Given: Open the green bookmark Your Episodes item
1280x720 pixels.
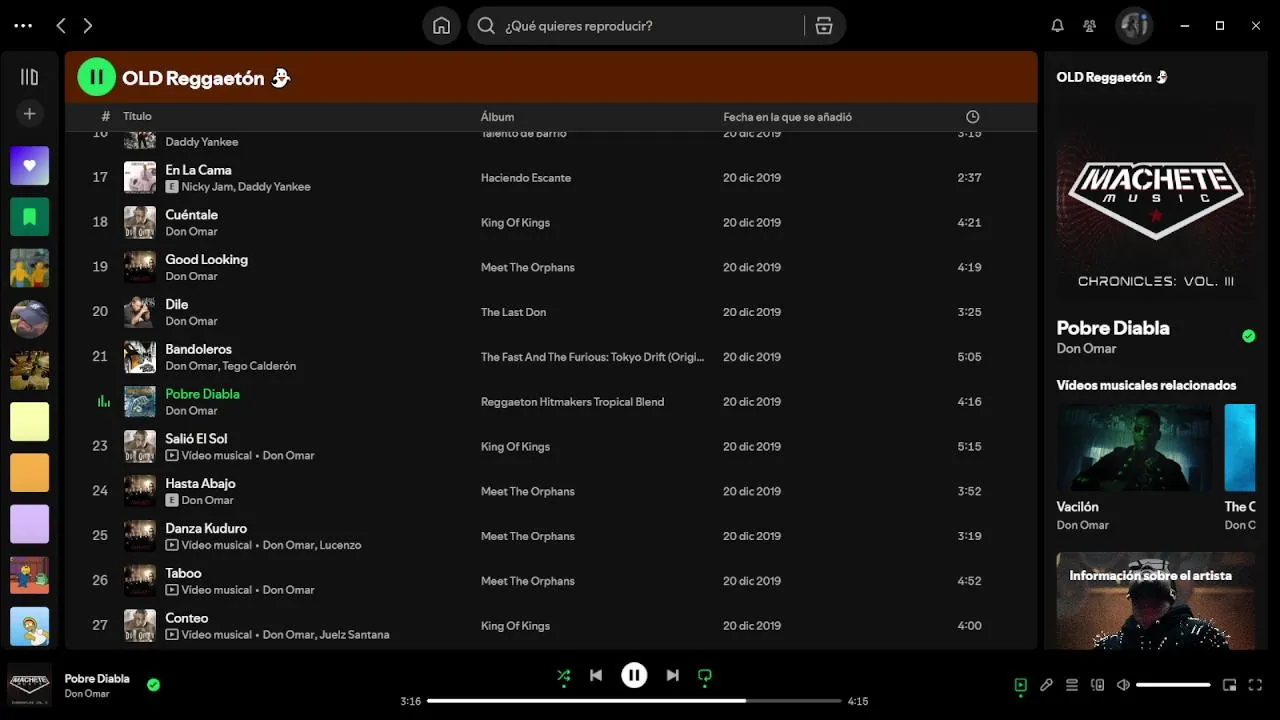Looking at the screenshot, I should (x=29, y=217).
